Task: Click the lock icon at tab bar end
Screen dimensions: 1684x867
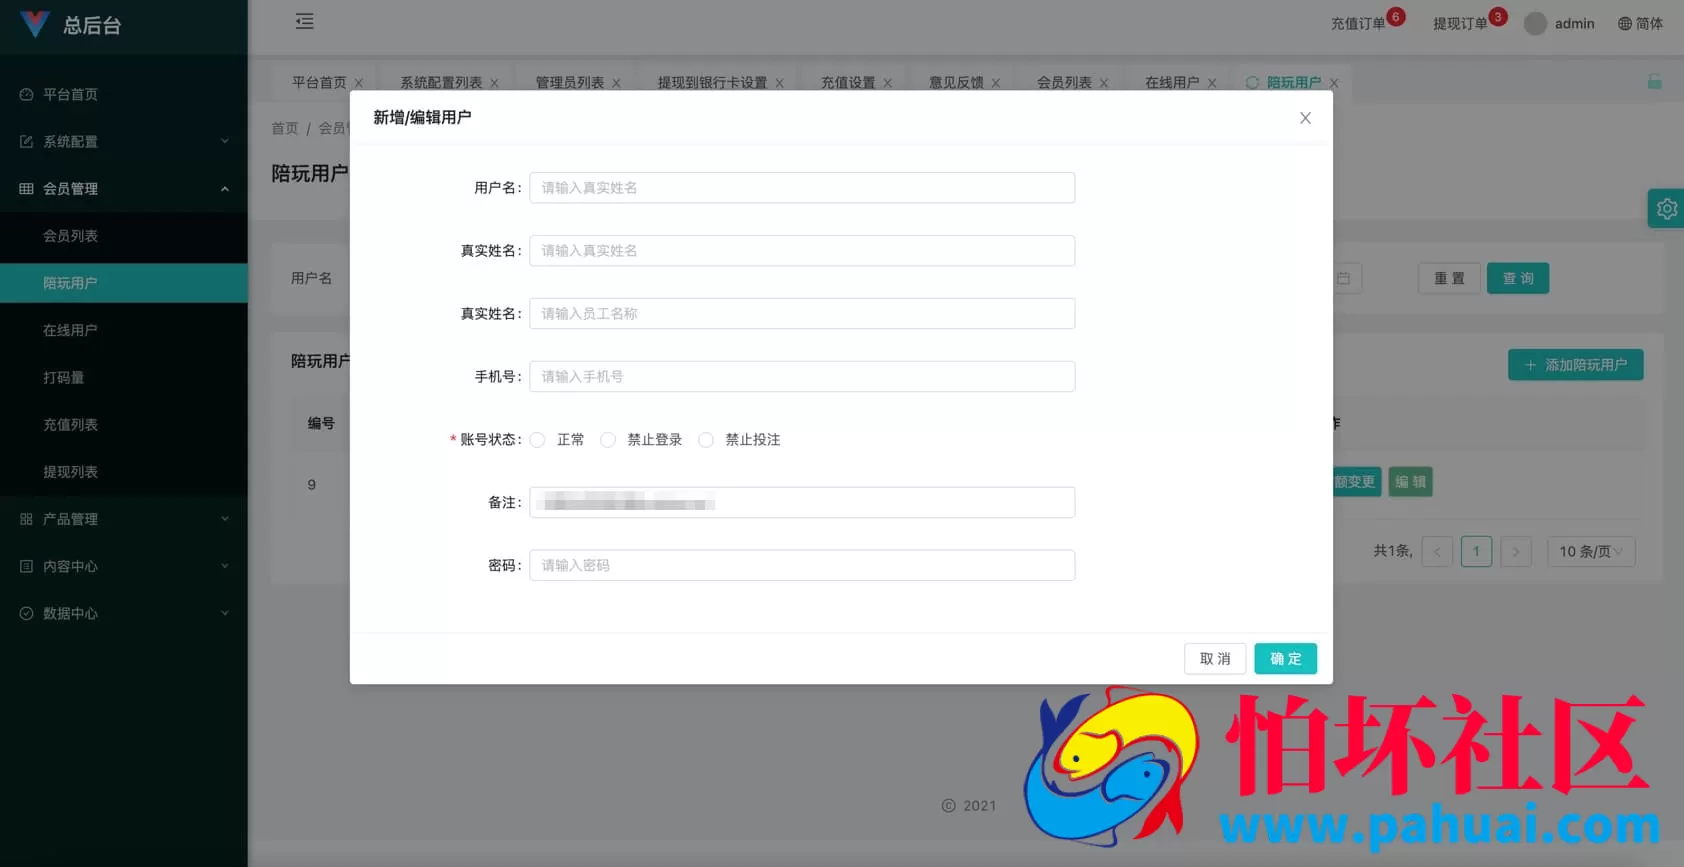Action: coord(1655,82)
